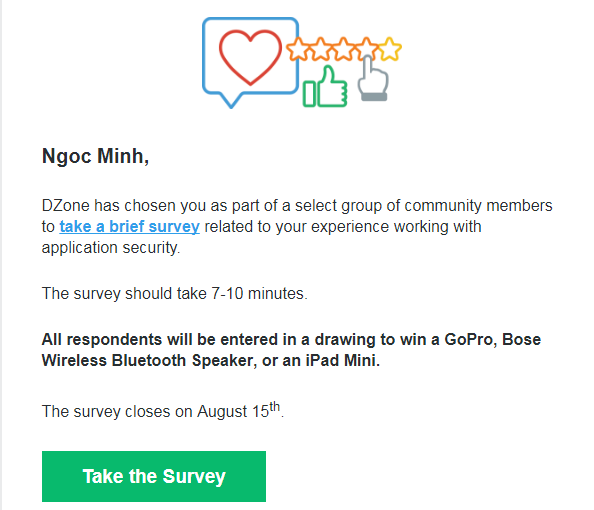594x510 pixels.
Task: Click the text 'application security.'
Action: pos(111,248)
